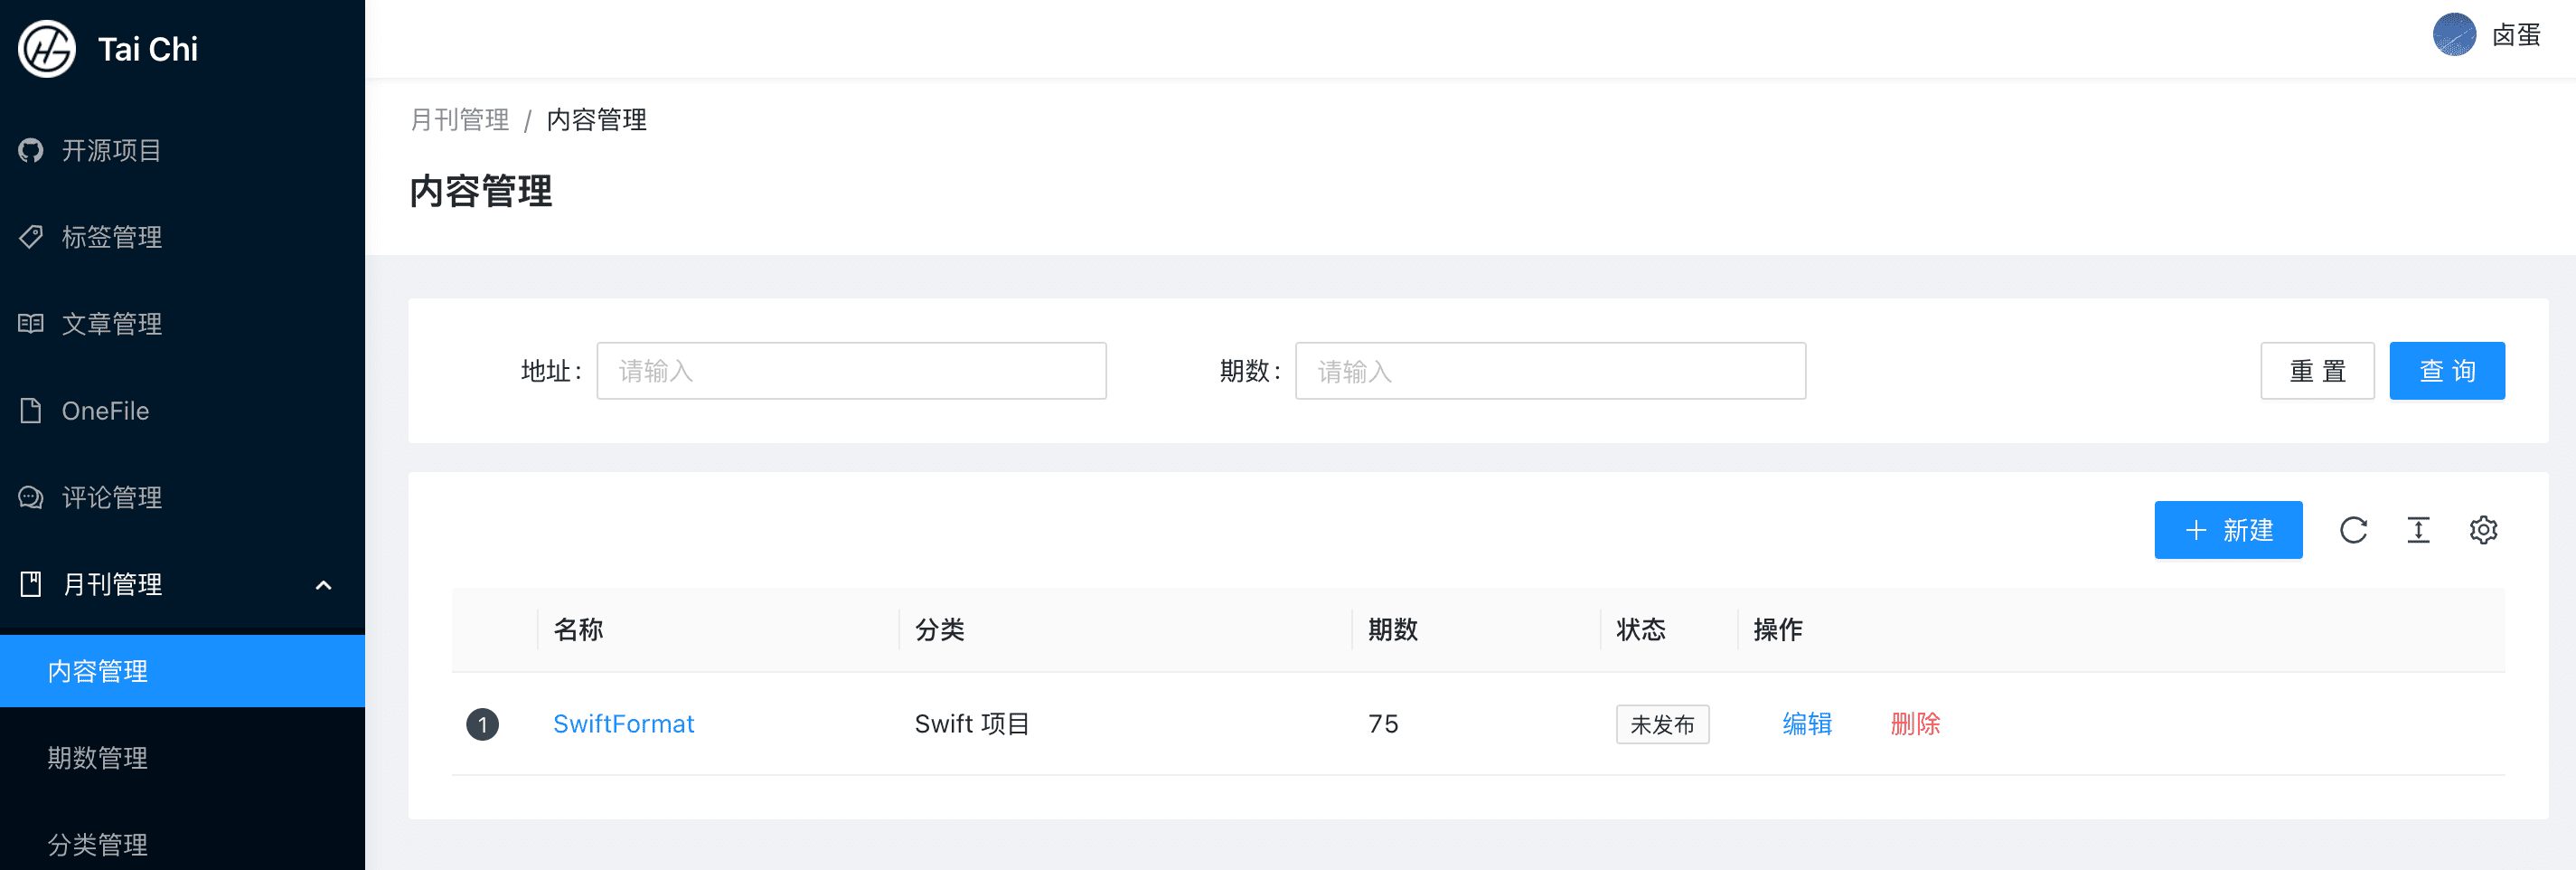Open table density setting icon
Viewport: 2576px width, 870px height.
click(2418, 530)
